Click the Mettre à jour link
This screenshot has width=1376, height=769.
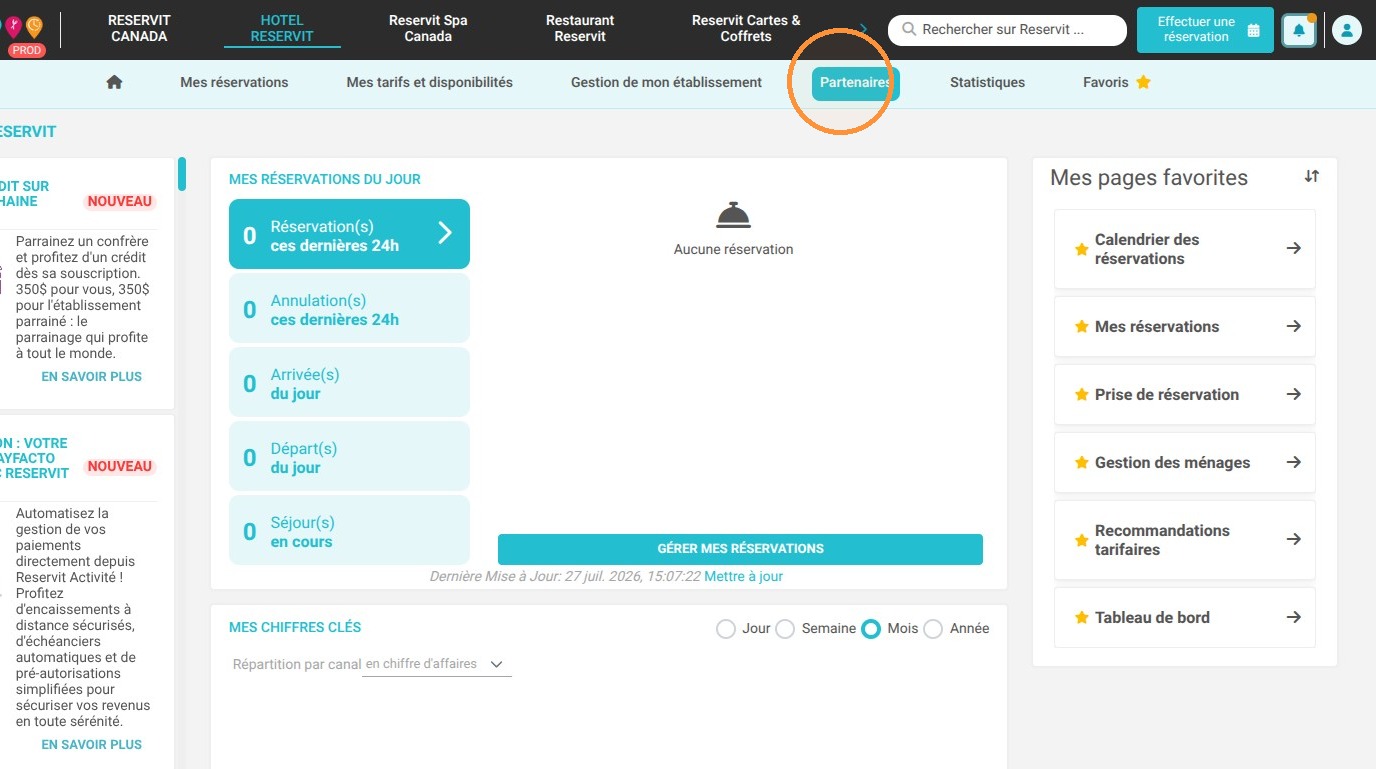(743, 577)
